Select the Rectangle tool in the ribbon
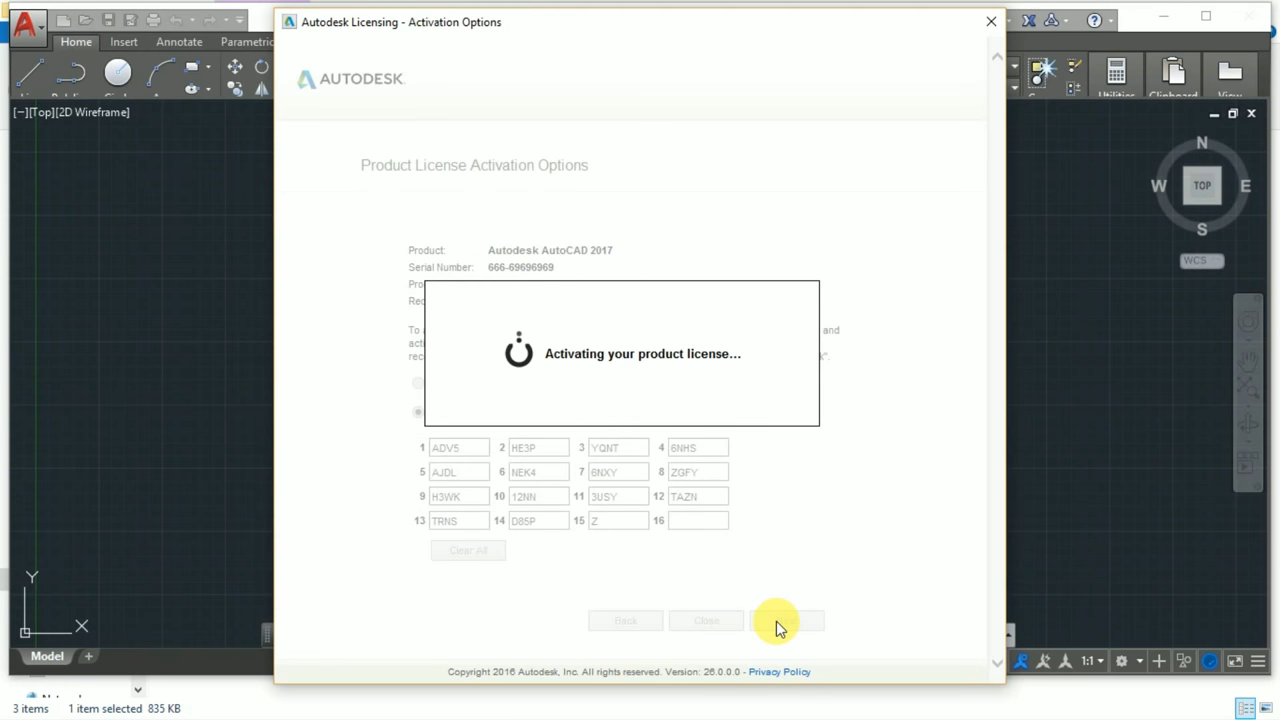 [x=192, y=67]
